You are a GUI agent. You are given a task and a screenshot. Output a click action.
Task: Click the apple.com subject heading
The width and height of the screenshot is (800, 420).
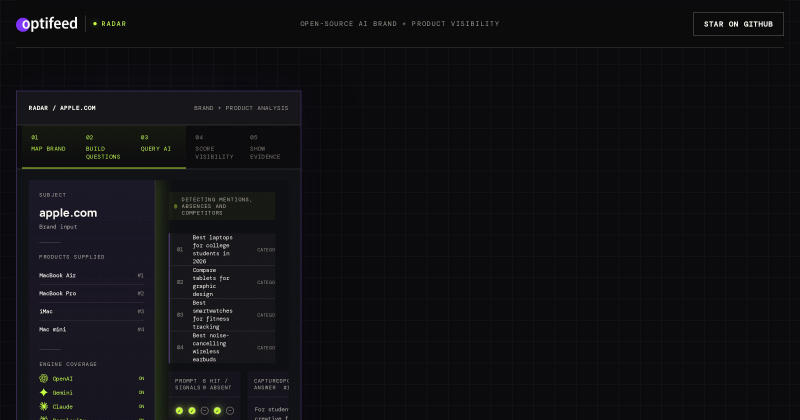click(x=68, y=213)
